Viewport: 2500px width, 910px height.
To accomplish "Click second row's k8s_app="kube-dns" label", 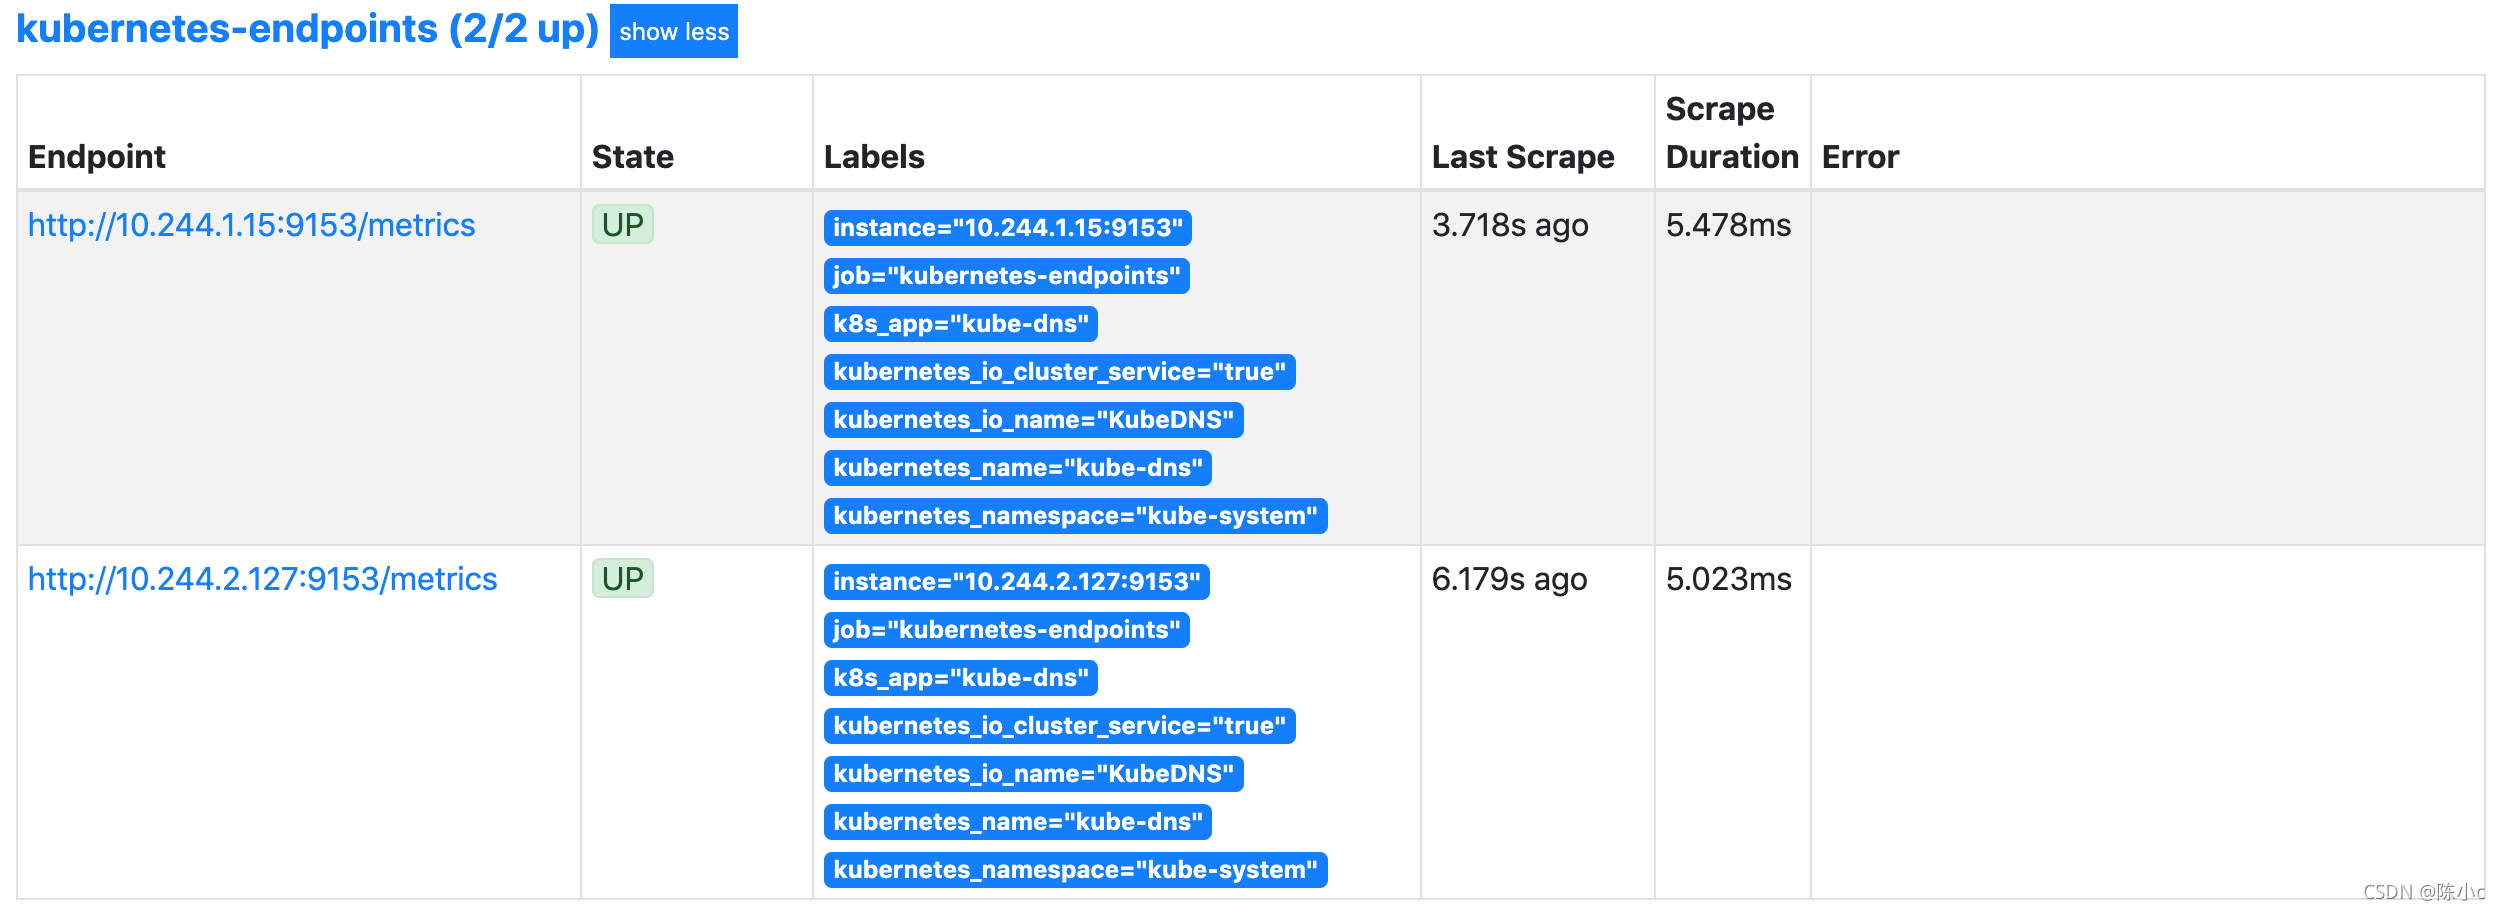I will (960, 678).
